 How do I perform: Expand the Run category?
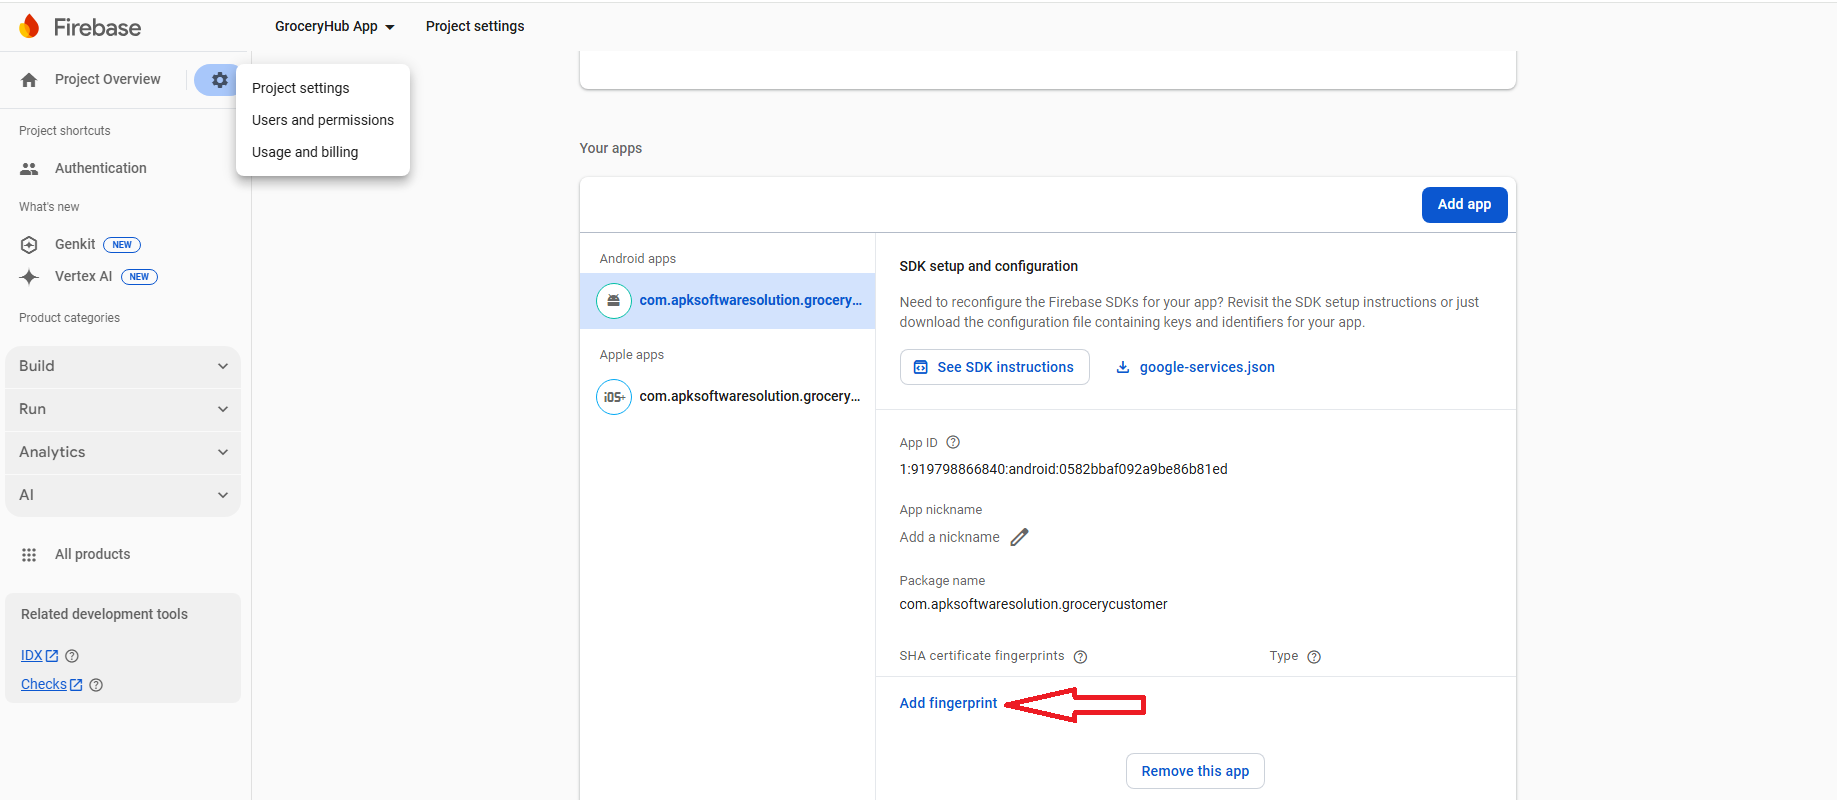[x=123, y=410]
